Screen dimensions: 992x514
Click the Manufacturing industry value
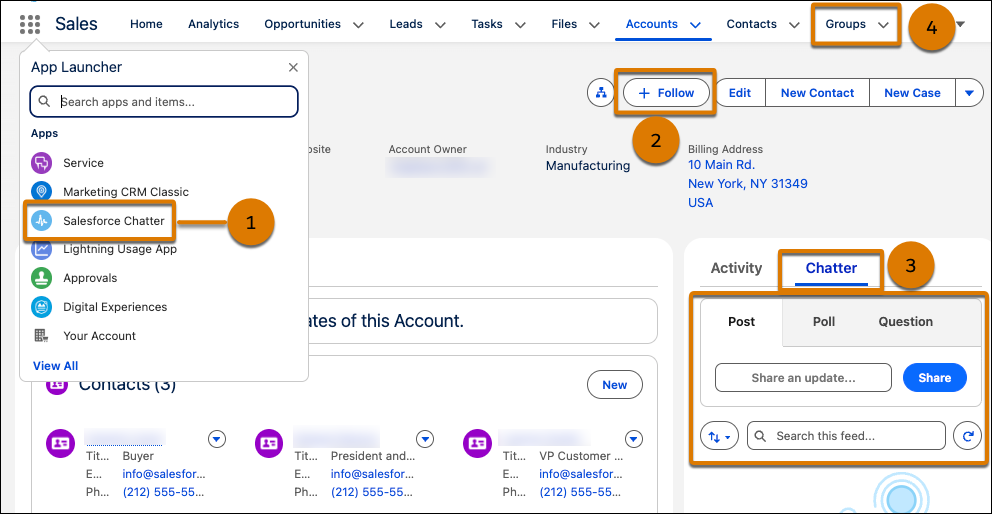click(588, 166)
